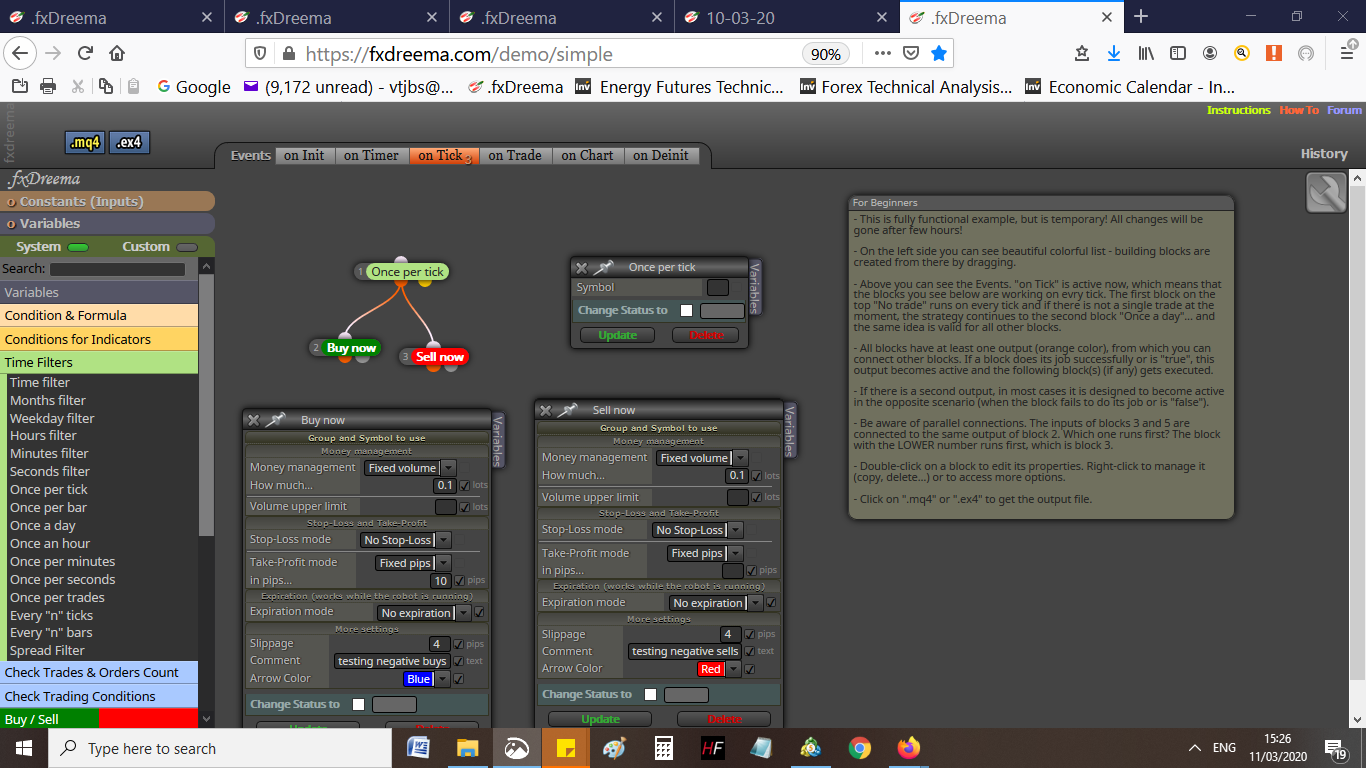Pick Buy now Arrow Color Blue swatch
The image size is (1366, 768).
[418, 679]
